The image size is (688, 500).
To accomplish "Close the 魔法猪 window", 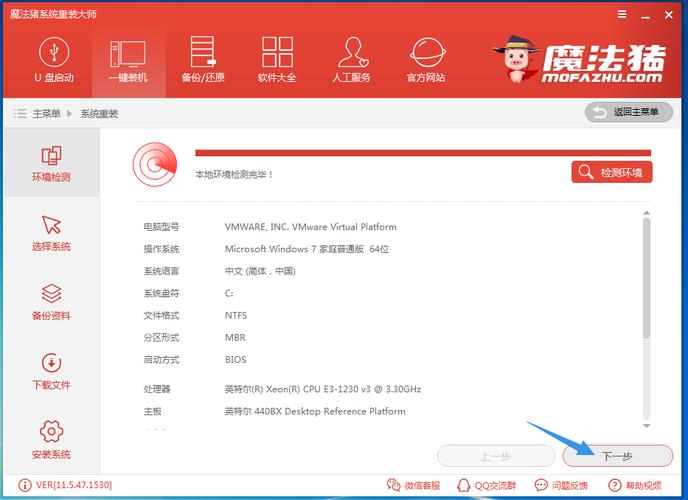I will [669, 15].
